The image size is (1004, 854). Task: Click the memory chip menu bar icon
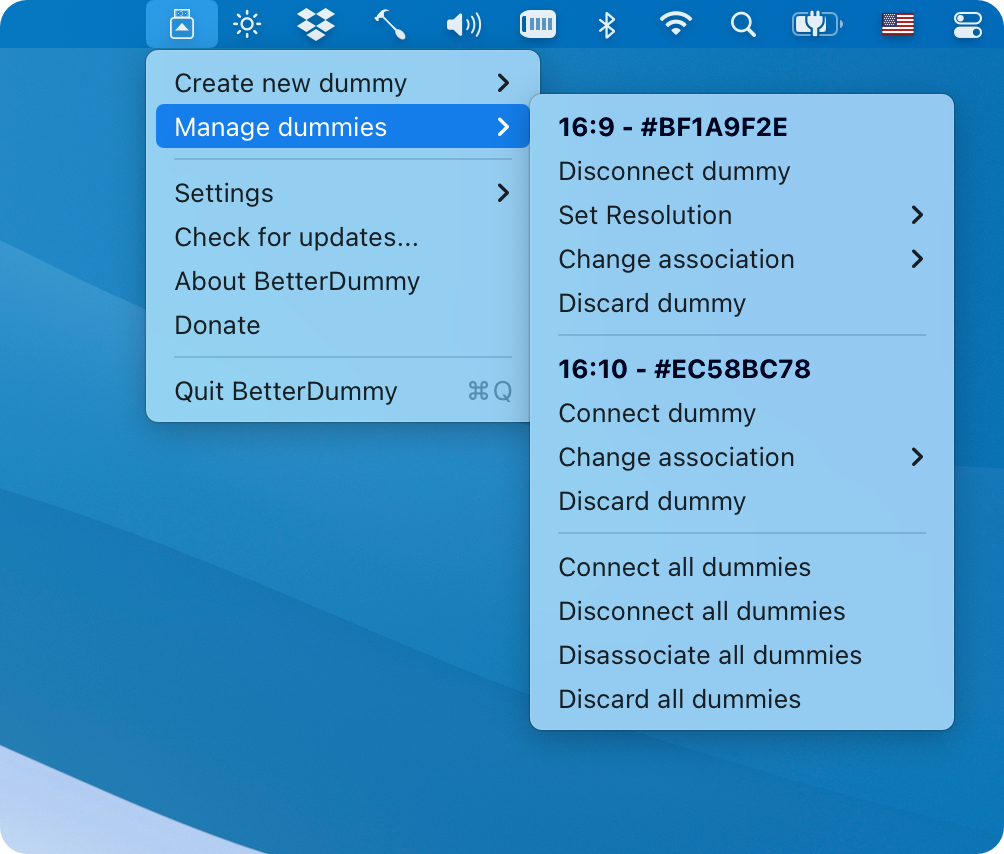pyautogui.click(x=538, y=24)
